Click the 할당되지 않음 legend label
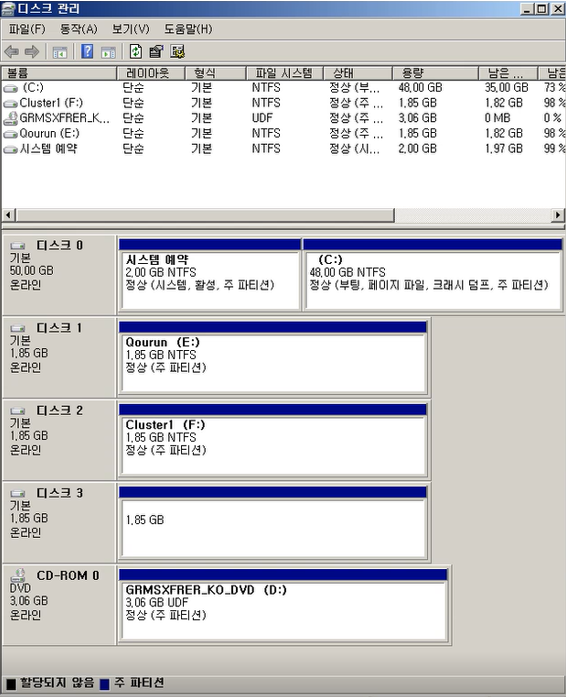Image resolution: width=566 pixels, height=697 pixels. 57,683
